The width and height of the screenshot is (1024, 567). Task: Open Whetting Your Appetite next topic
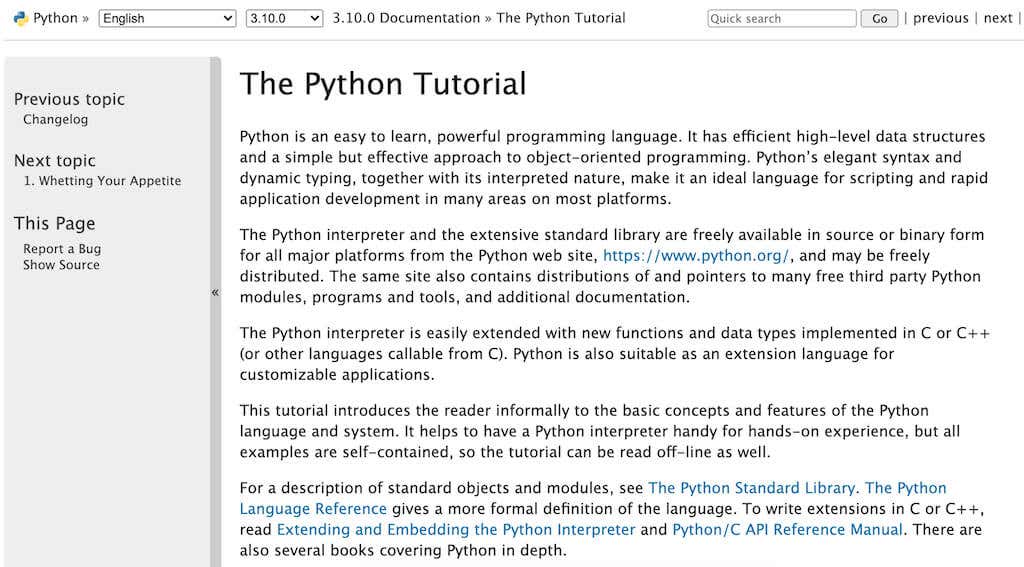point(102,181)
